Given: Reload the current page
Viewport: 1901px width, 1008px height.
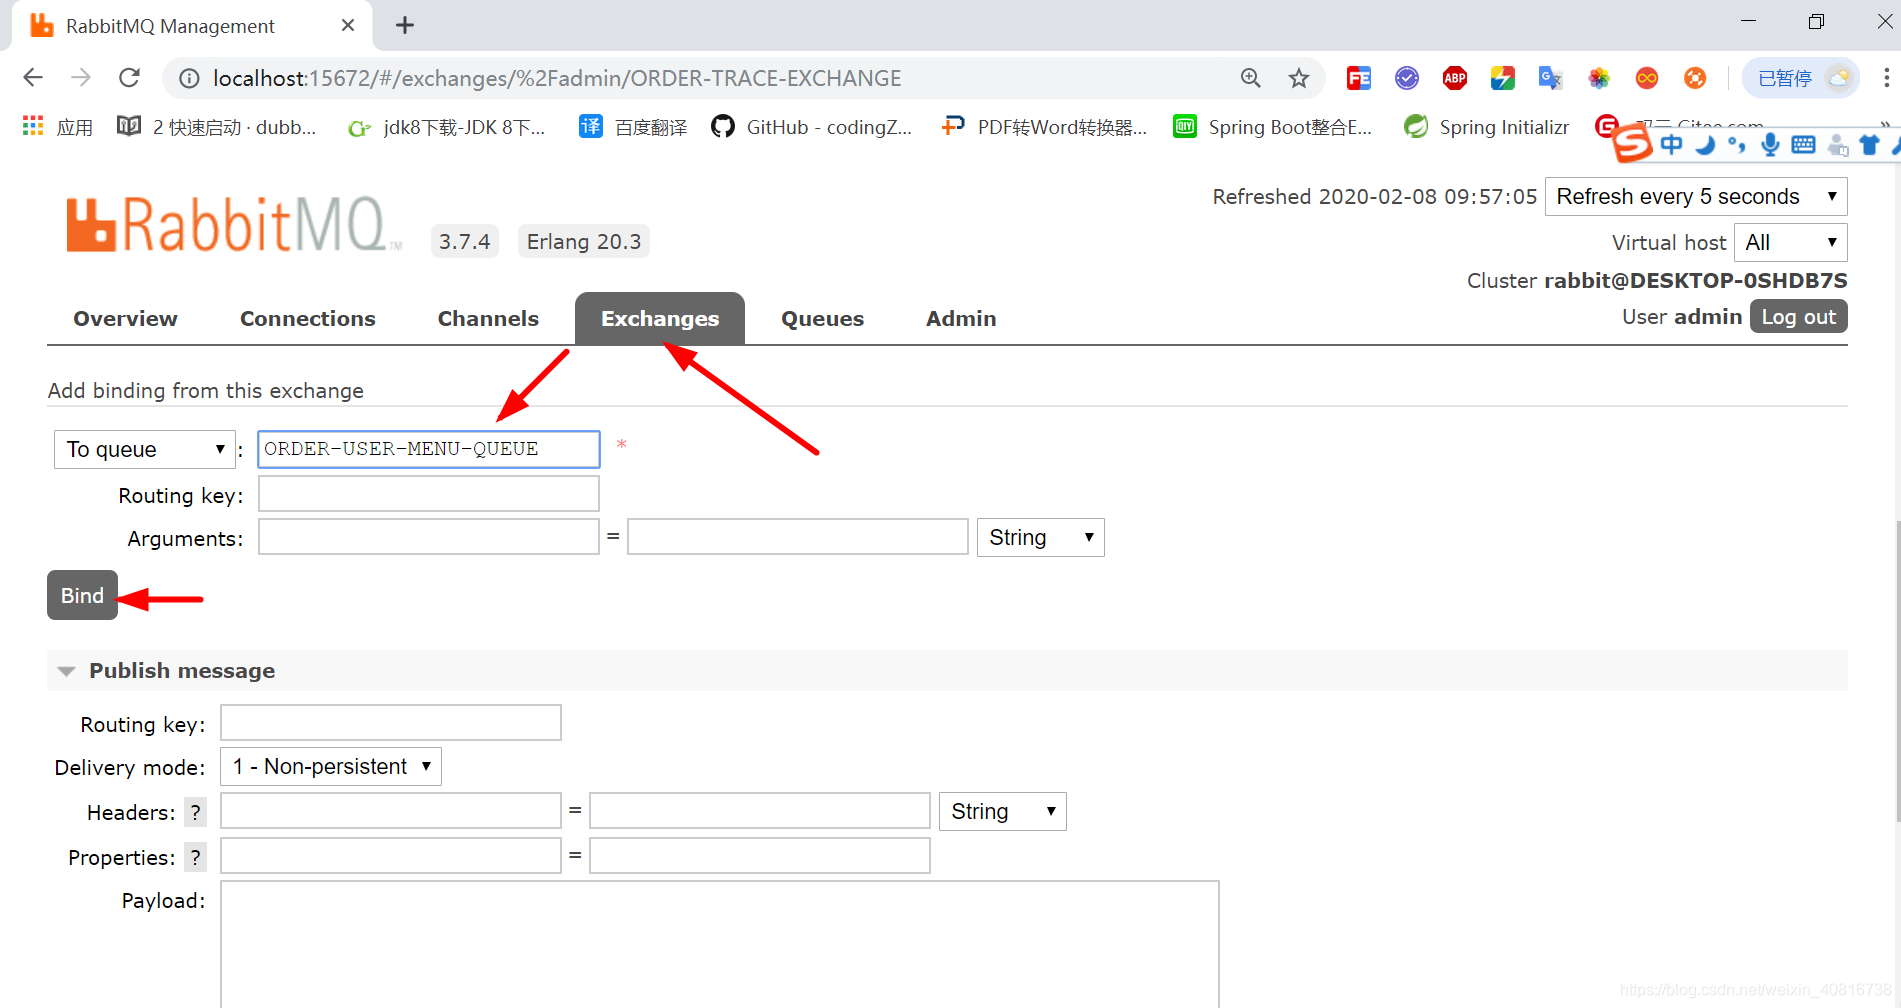Looking at the screenshot, I should click(129, 78).
